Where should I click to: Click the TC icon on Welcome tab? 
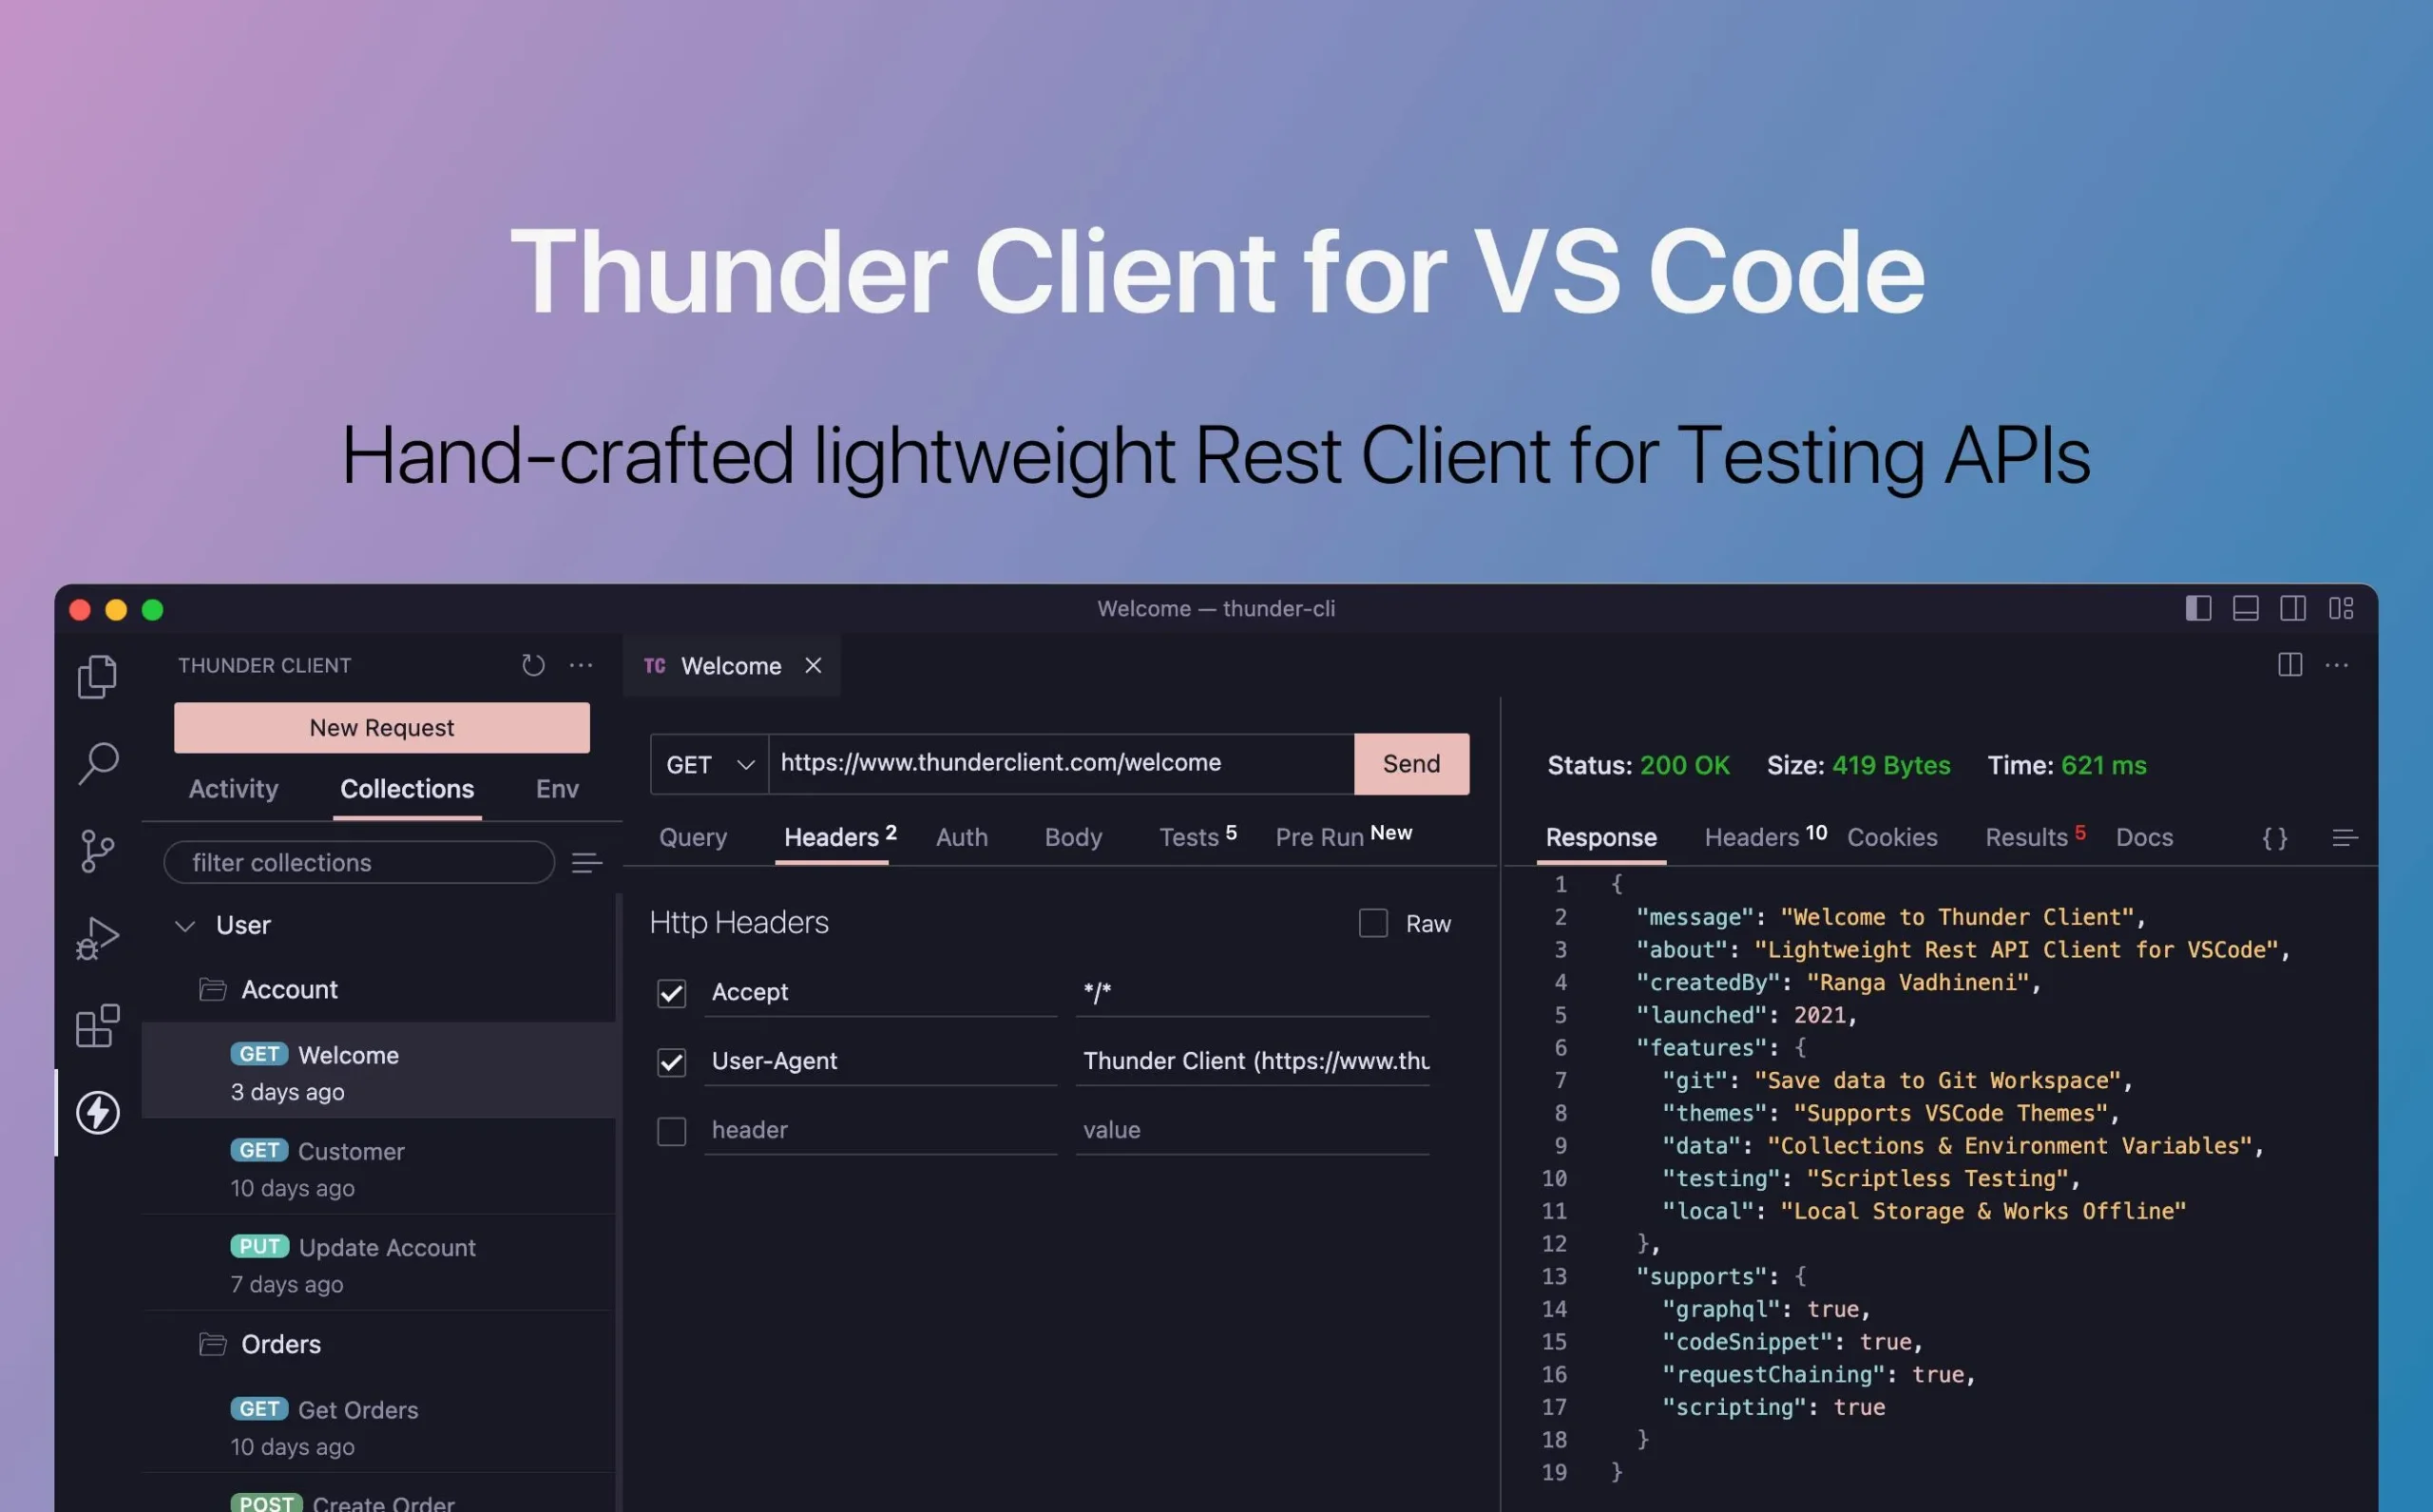click(654, 666)
